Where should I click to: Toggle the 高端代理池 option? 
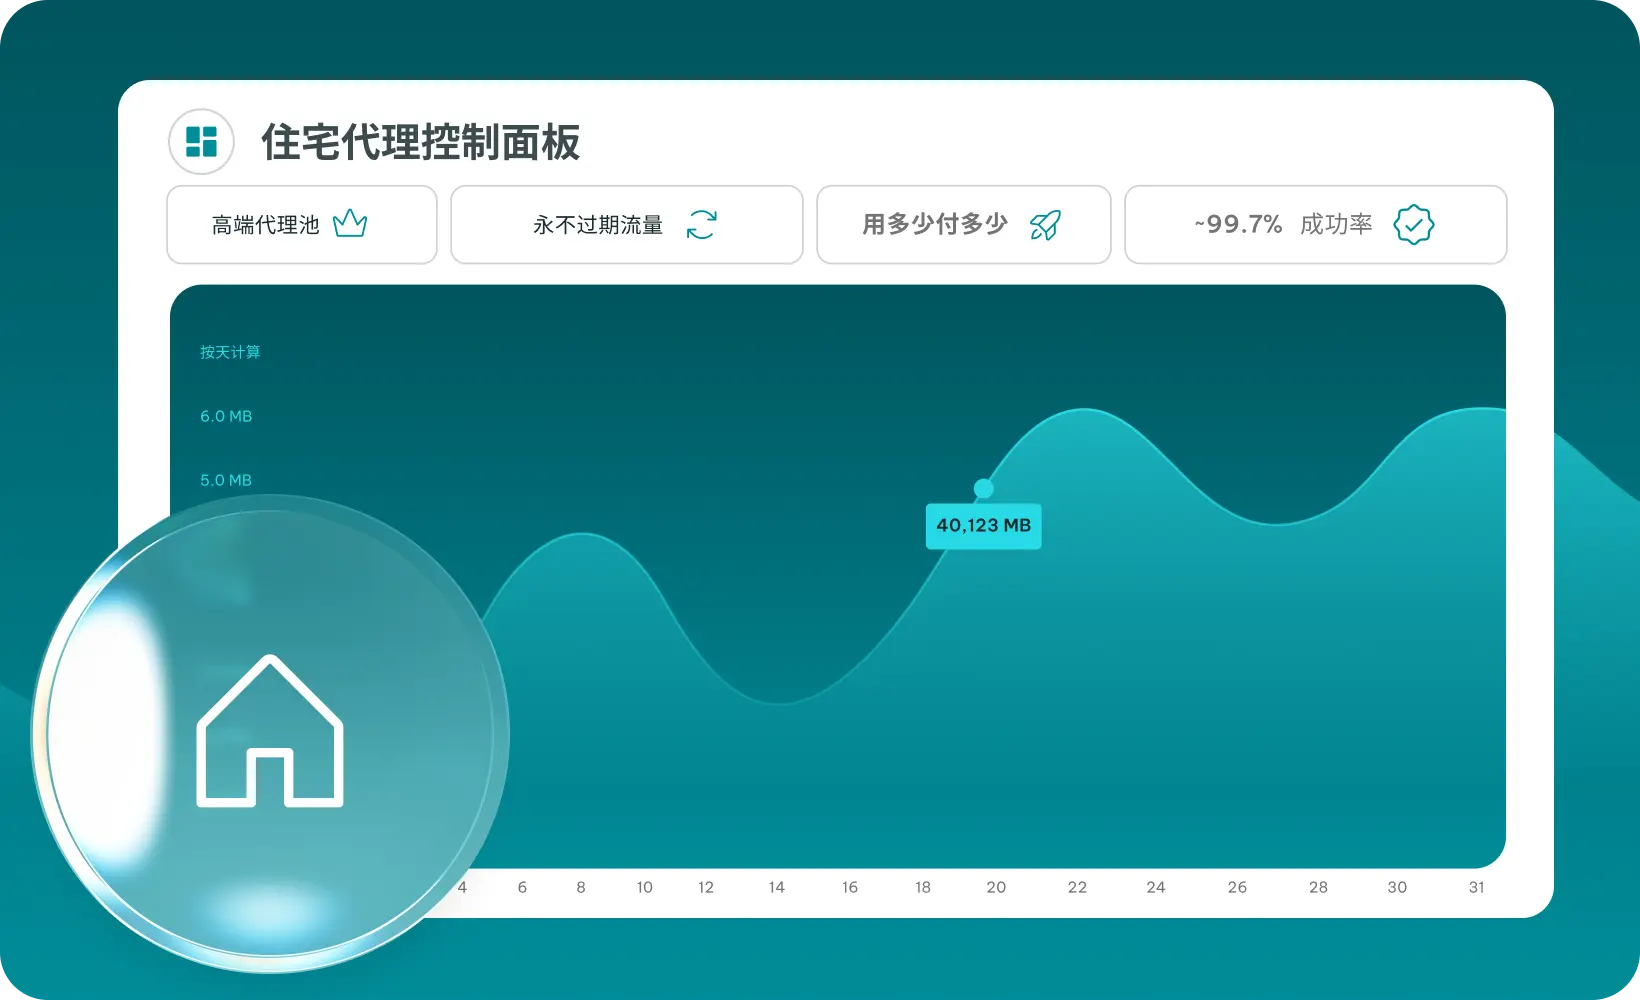(x=301, y=224)
